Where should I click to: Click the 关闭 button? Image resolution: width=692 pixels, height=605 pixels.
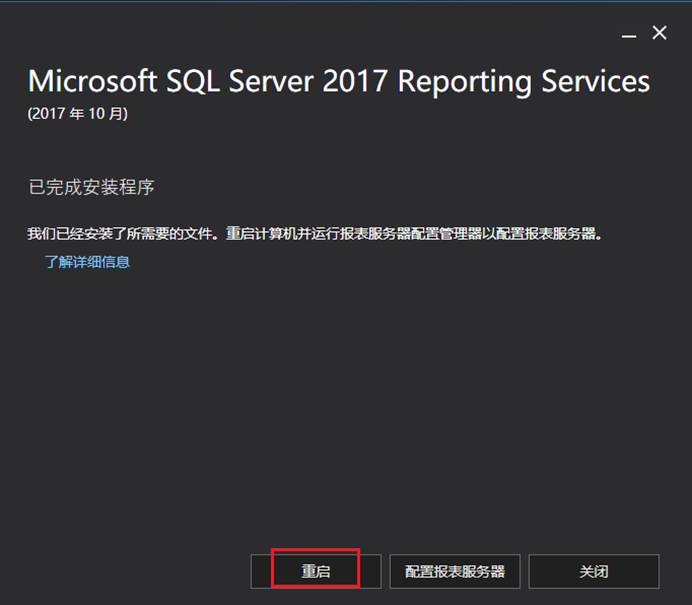pos(594,571)
